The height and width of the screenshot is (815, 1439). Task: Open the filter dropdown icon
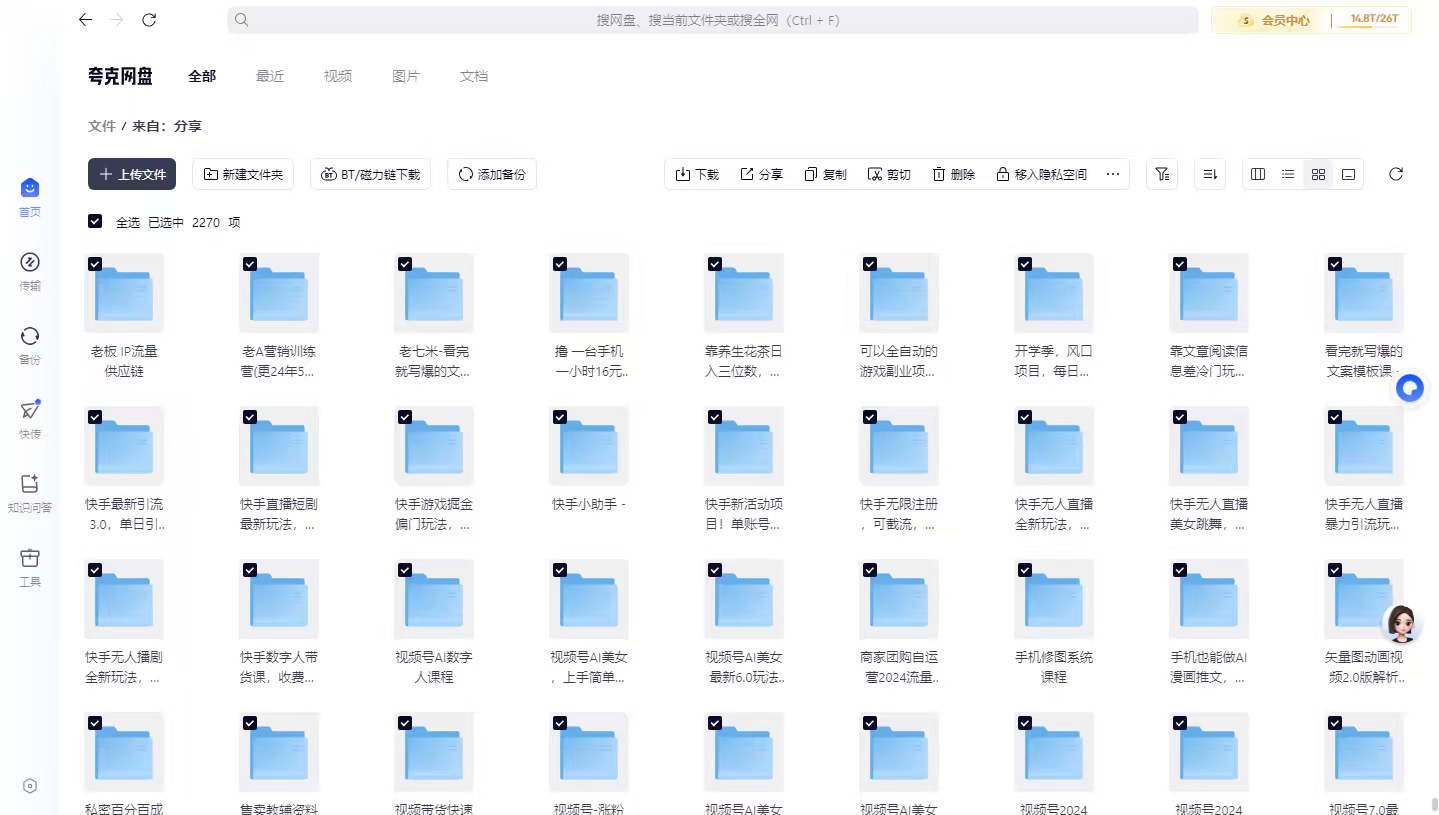[x=1161, y=174]
